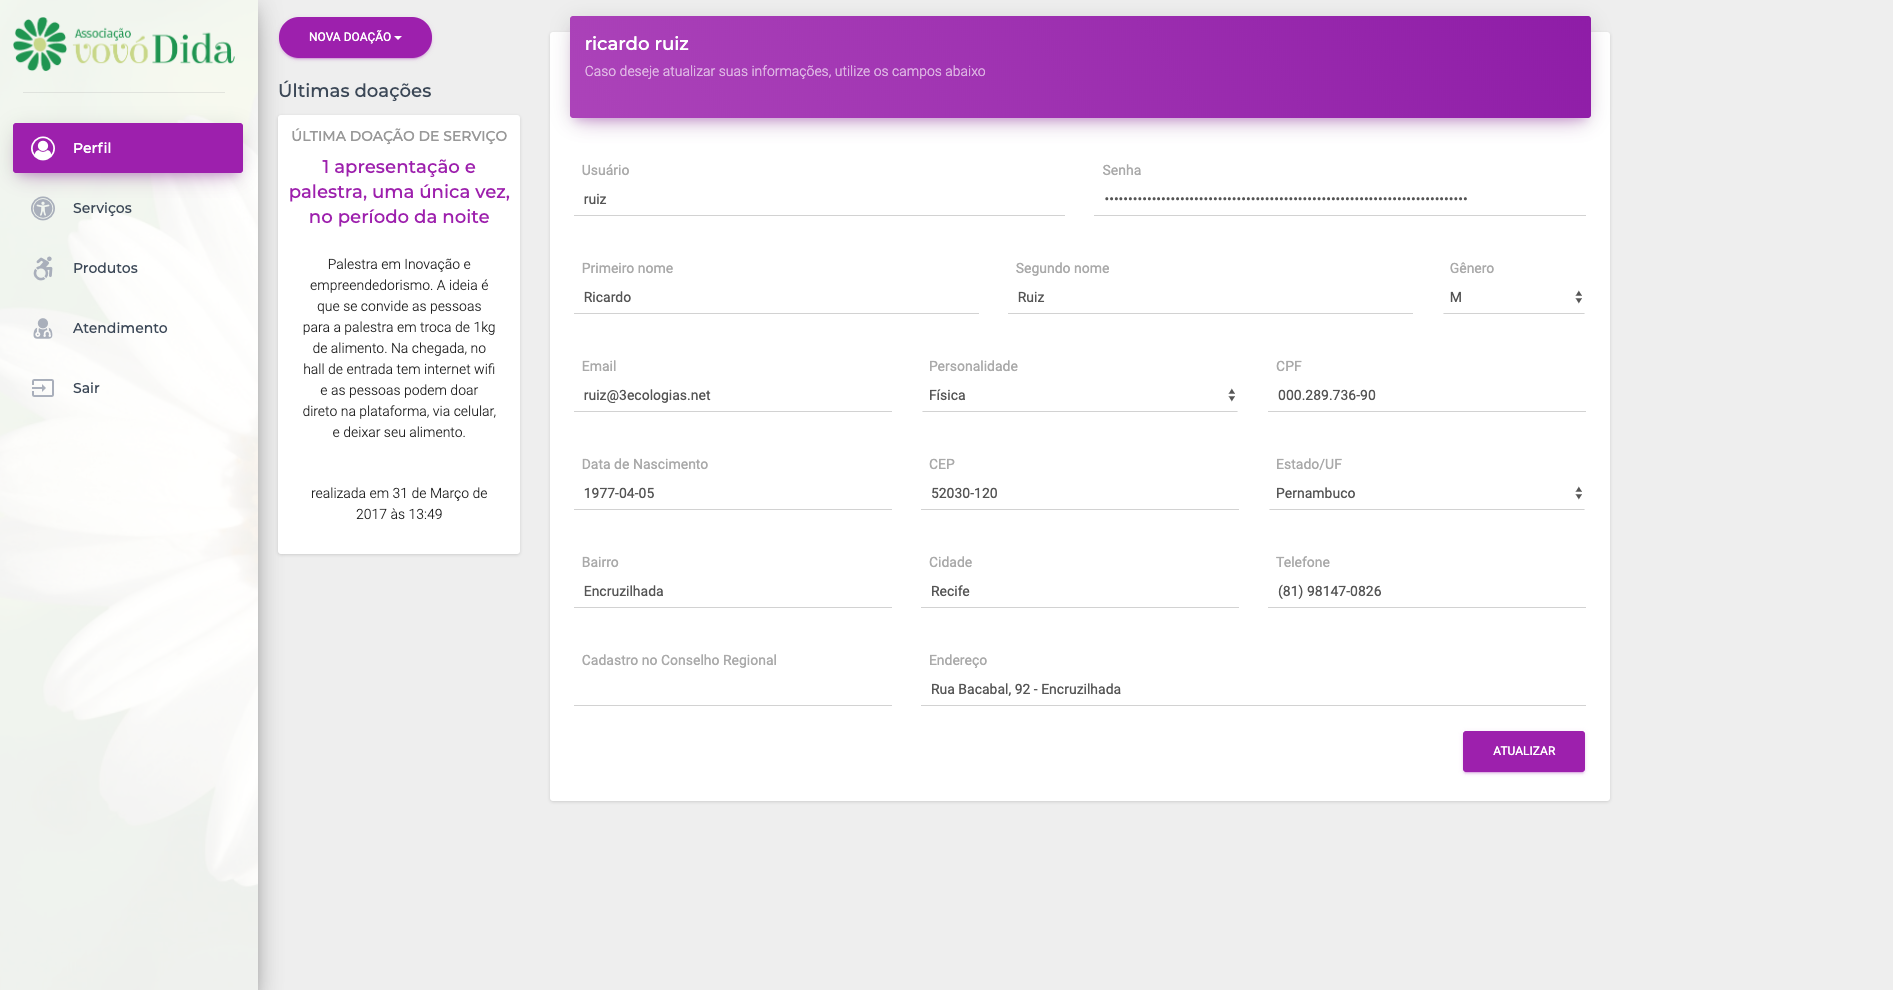Click into the Senha password field
The height and width of the screenshot is (990, 1893).
(1339, 199)
